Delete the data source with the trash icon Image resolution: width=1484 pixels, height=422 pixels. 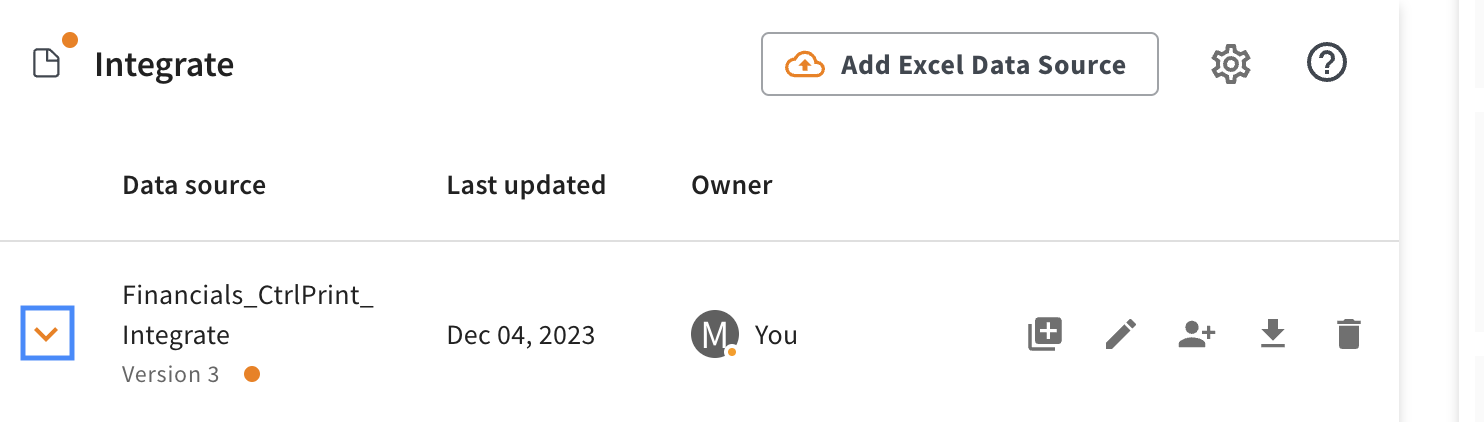click(x=1348, y=334)
